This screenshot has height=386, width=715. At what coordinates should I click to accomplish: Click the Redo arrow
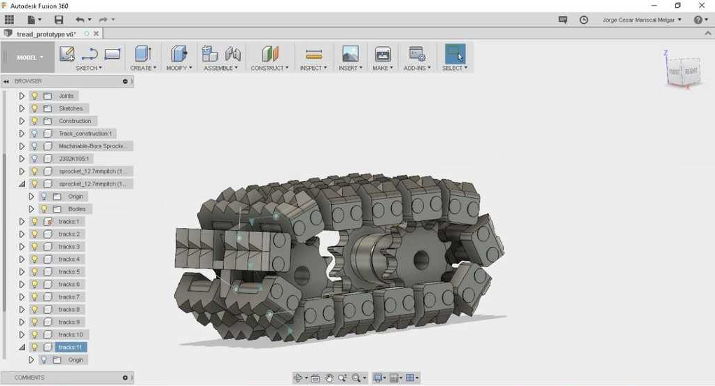pyautogui.click(x=104, y=20)
